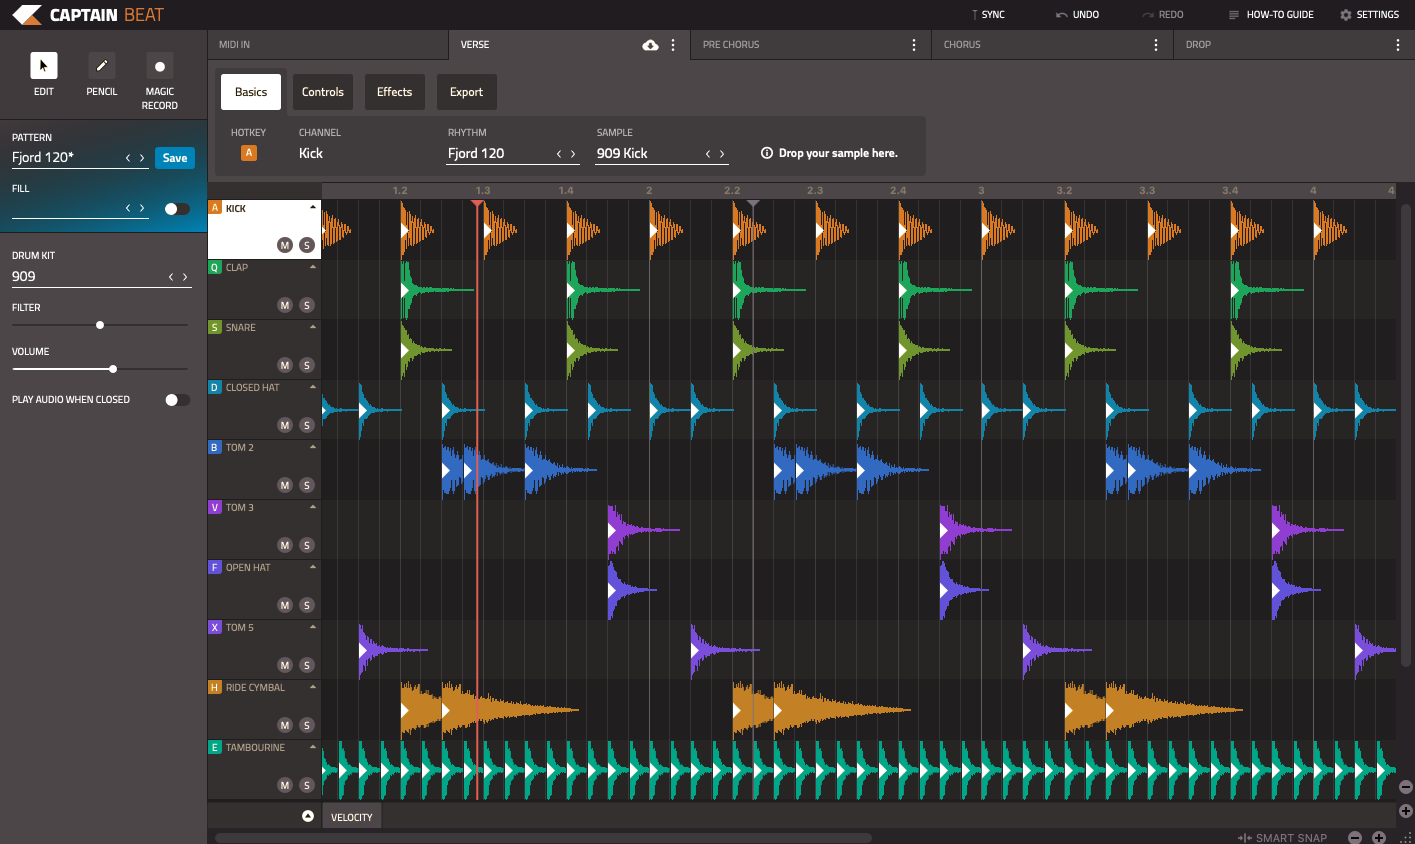The height and width of the screenshot is (844, 1415).
Task: Open the Controls tab
Action: point(323,92)
